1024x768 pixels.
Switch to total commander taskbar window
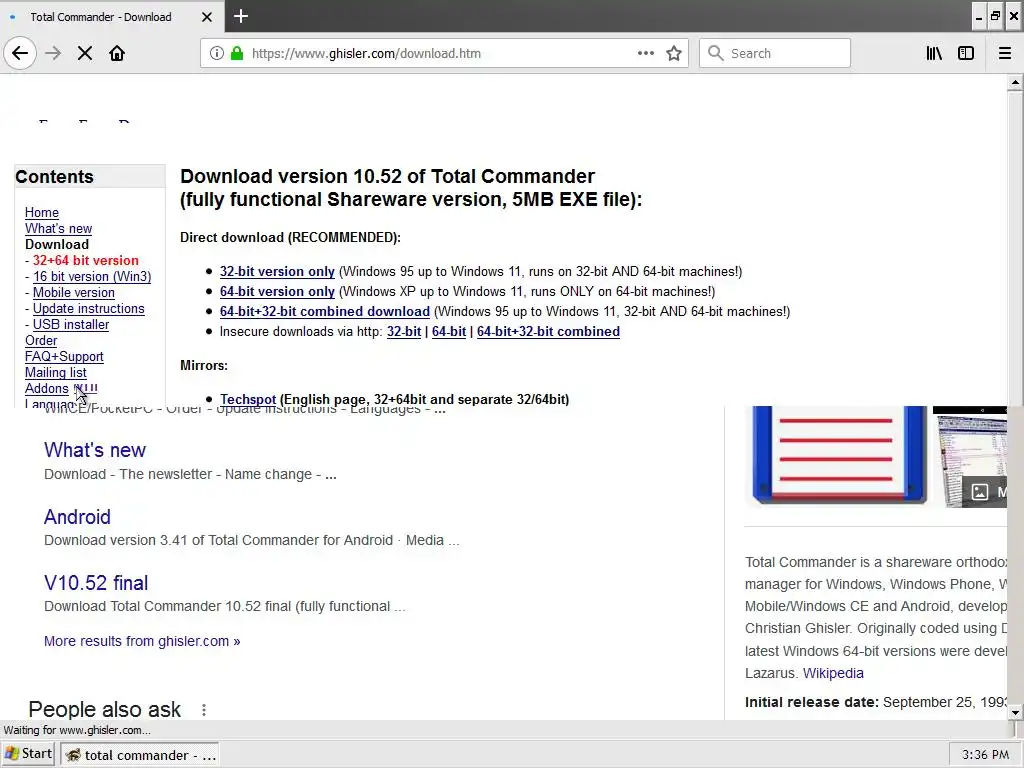point(140,755)
